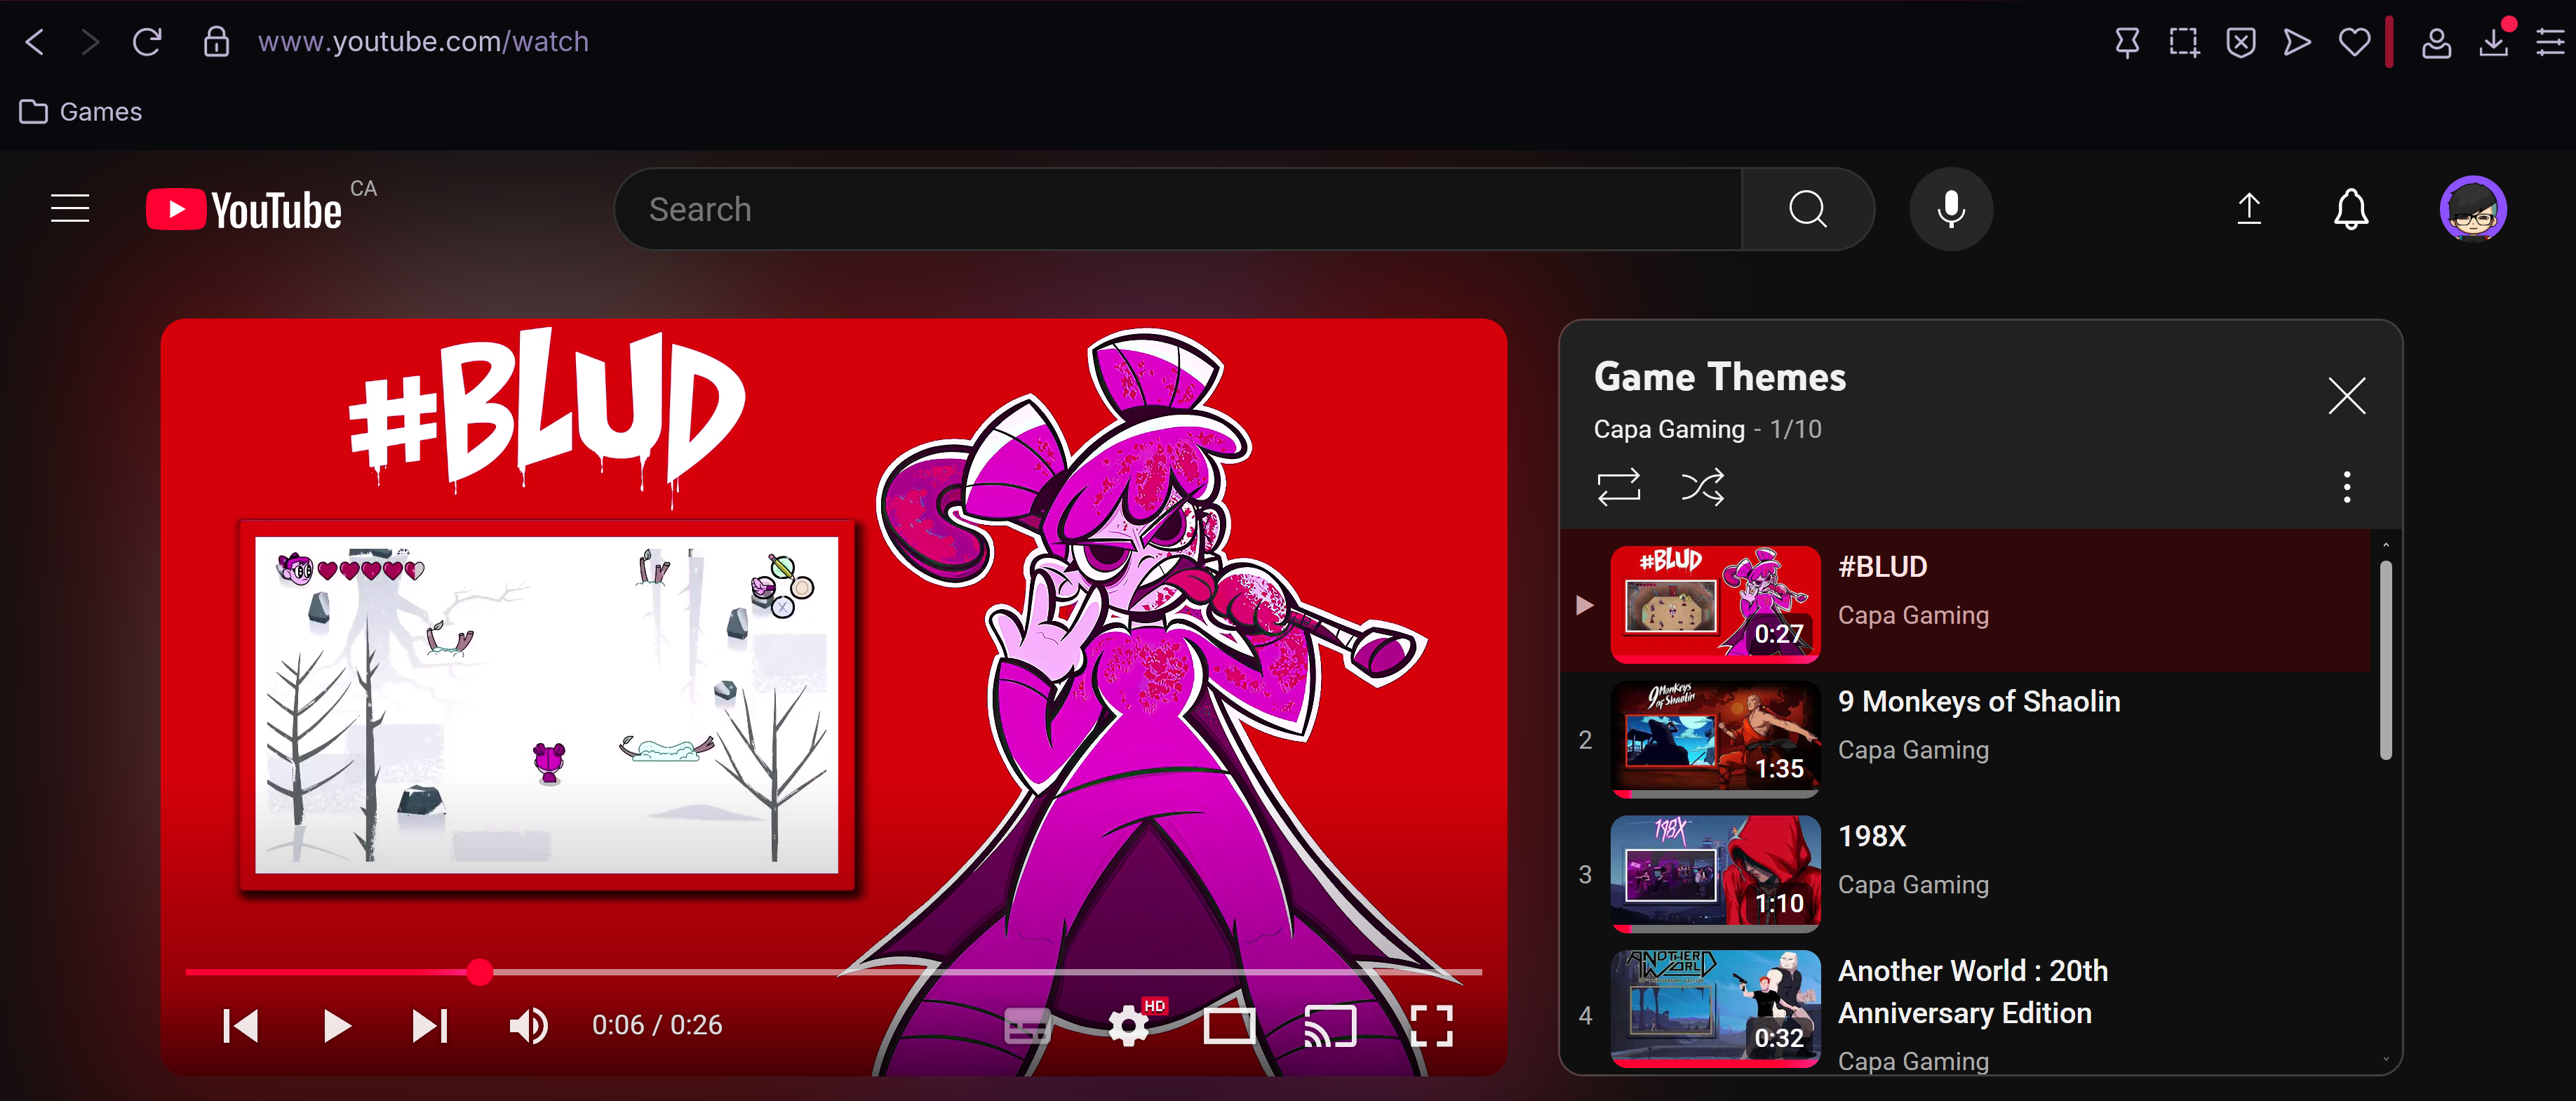Click the playlist panel scrollbar
Image resolution: width=2576 pixels, height=1101 pixels.
click(2385, 660)
